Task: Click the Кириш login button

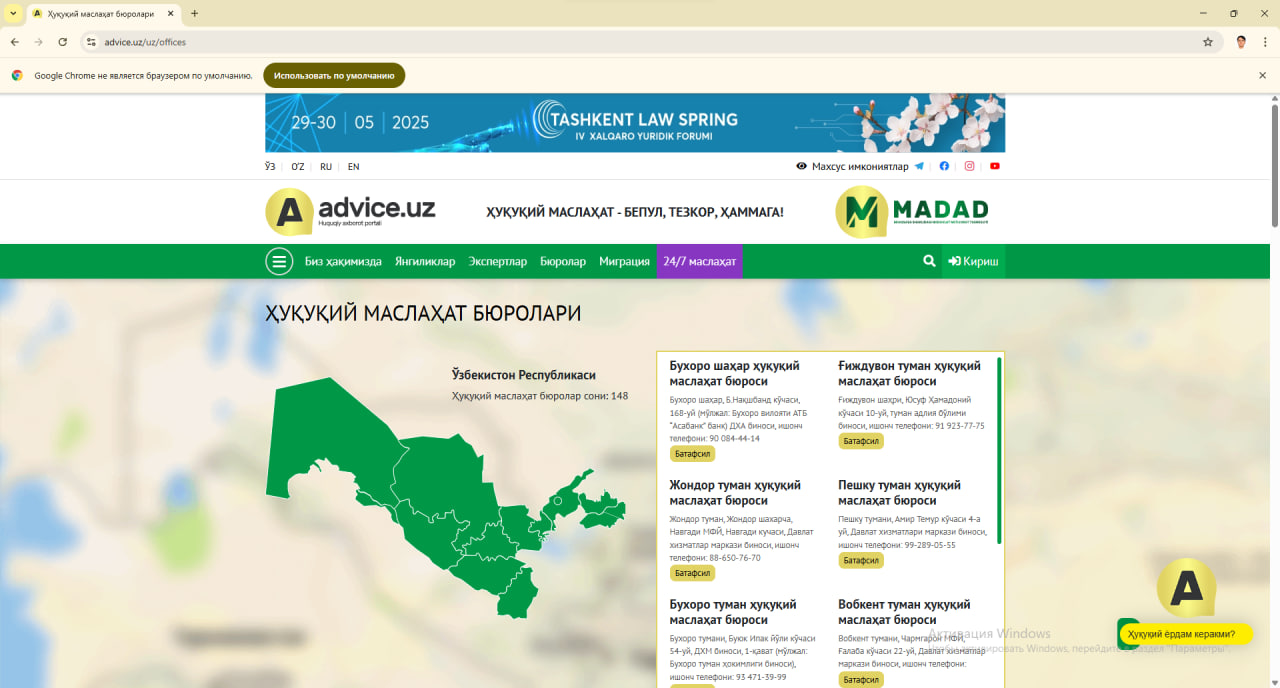Action: click(973, 261)
